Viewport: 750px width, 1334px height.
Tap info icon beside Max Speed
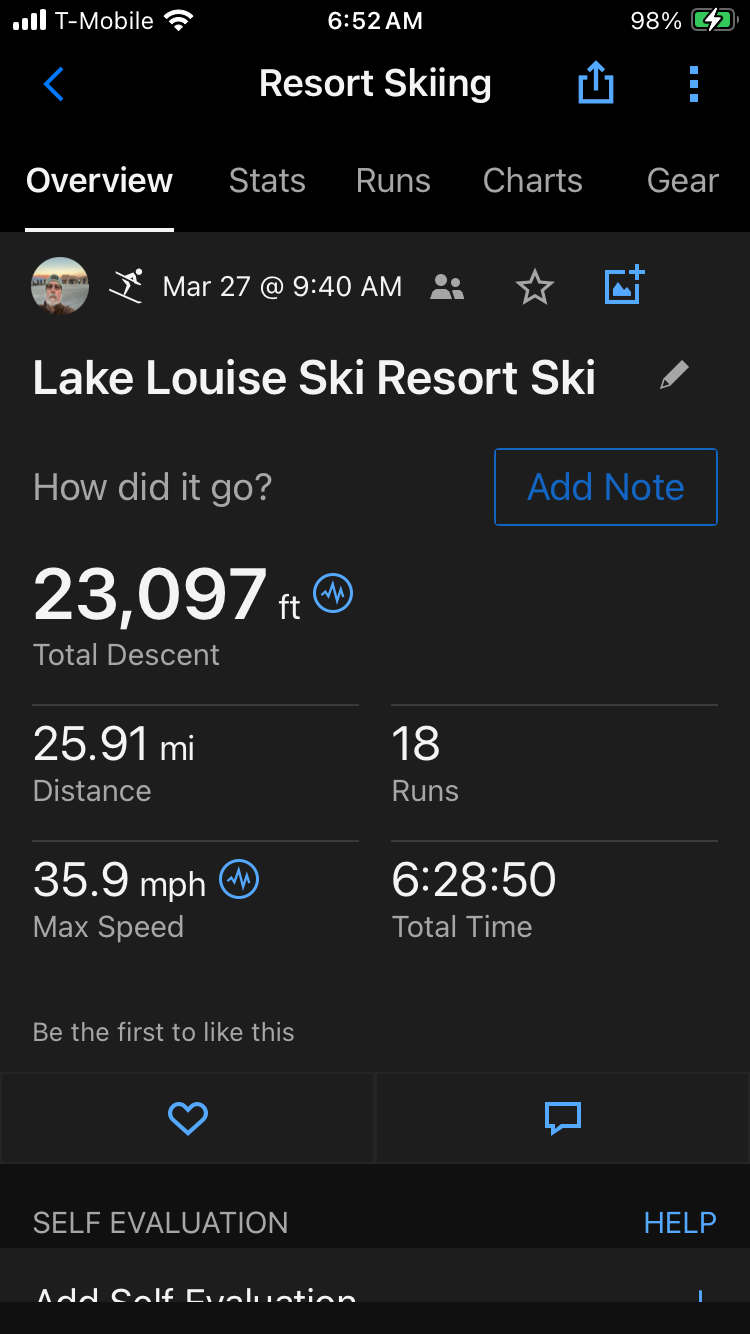[x=239, y=880]
